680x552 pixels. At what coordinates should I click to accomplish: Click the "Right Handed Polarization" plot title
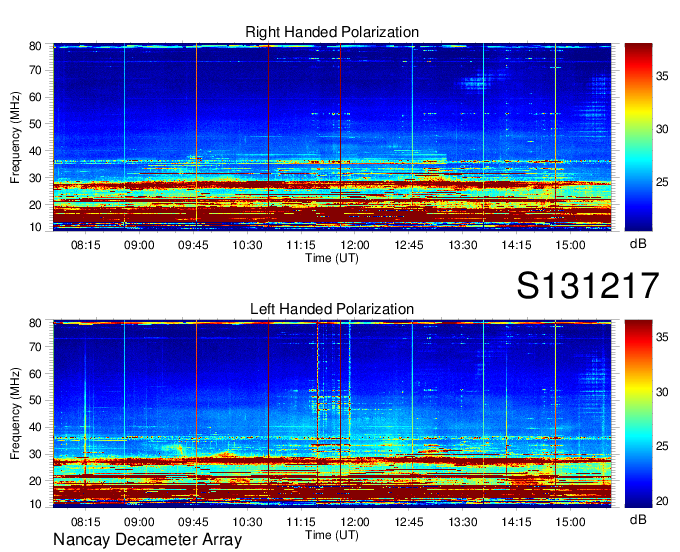point(332,32)
